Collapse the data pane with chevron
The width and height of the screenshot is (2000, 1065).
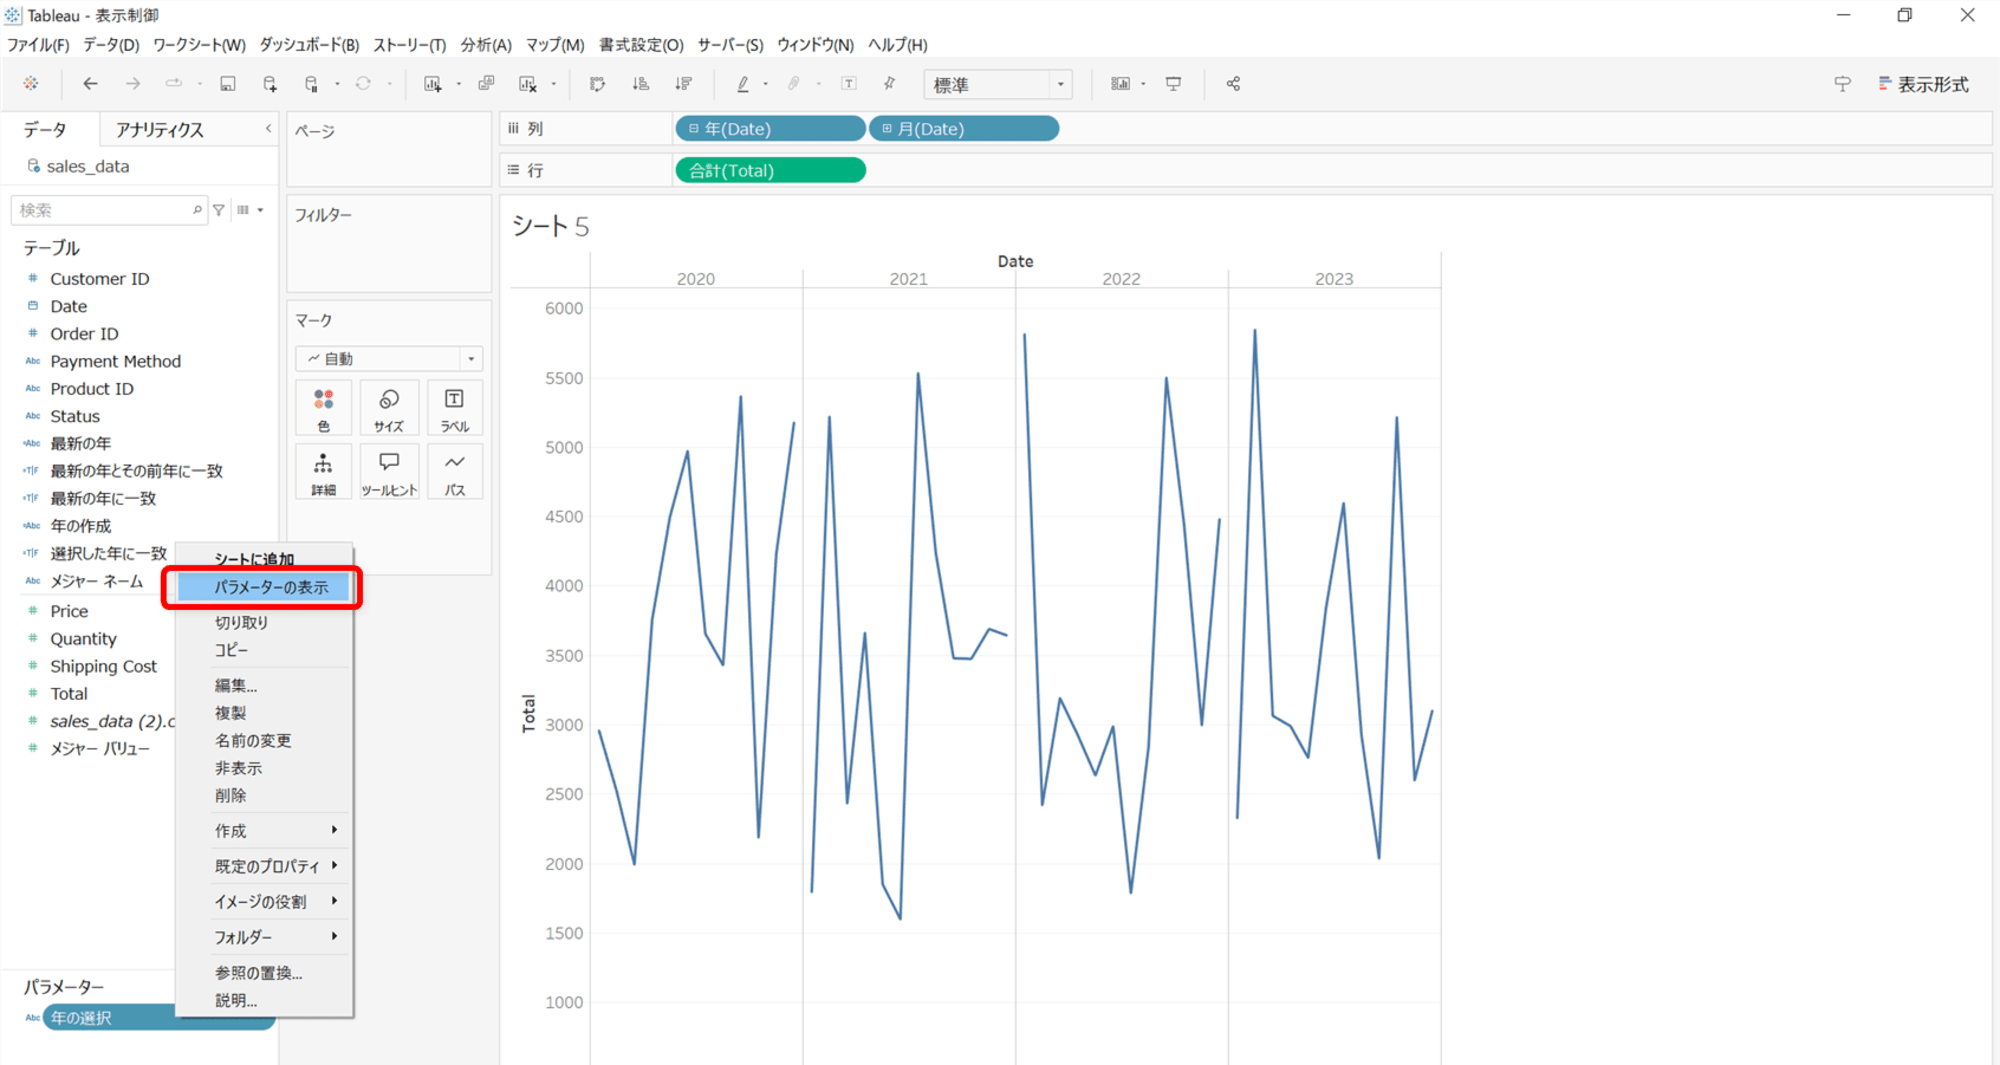[x=268, y=129]
